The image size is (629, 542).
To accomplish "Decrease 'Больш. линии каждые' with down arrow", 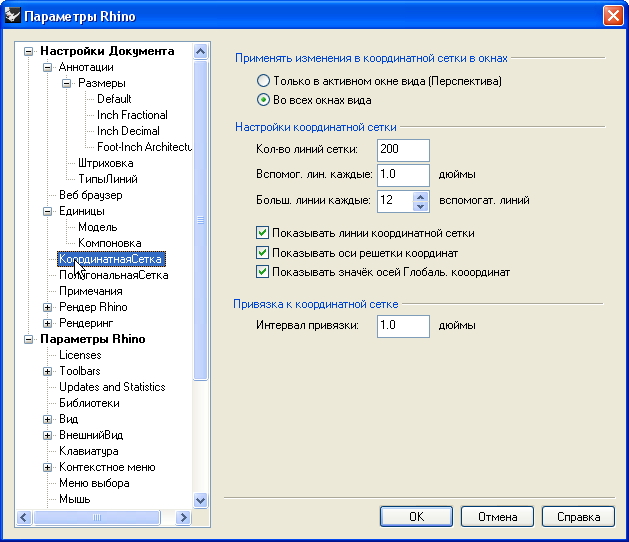I will [x=420, y=207].
